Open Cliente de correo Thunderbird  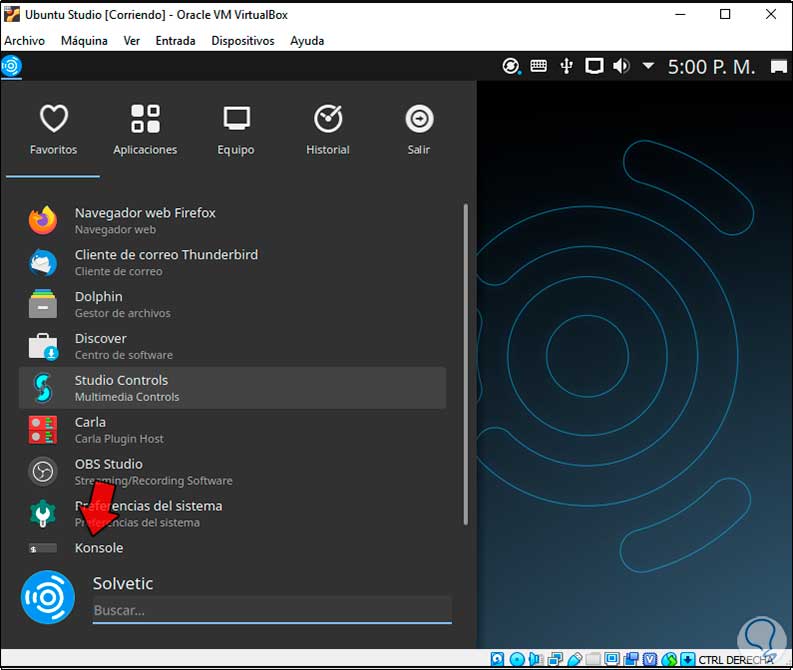(233, 262)
